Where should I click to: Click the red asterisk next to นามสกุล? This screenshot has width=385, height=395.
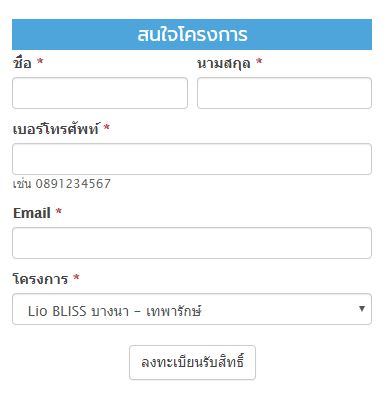pos(259,62)
